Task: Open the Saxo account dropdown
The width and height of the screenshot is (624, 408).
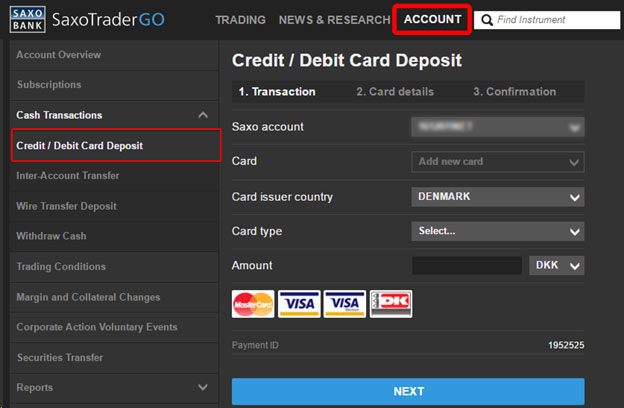Action: 498,127
